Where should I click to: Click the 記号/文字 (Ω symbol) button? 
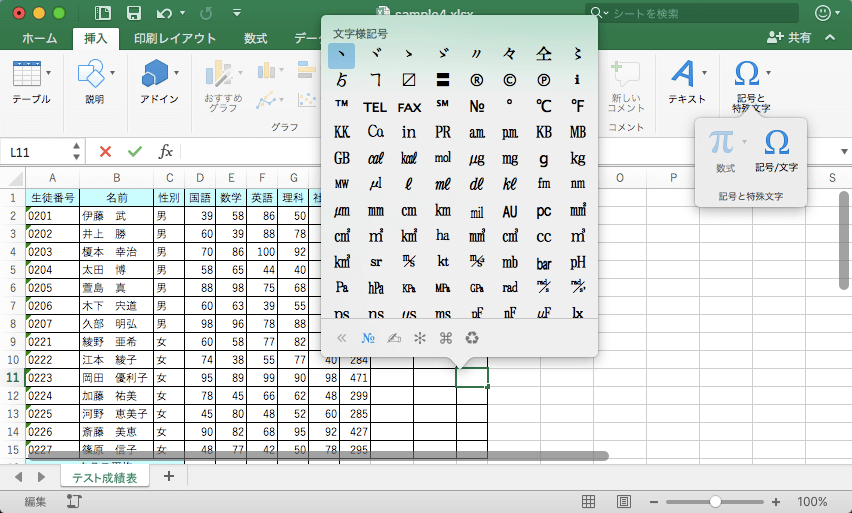pos(776,148)
